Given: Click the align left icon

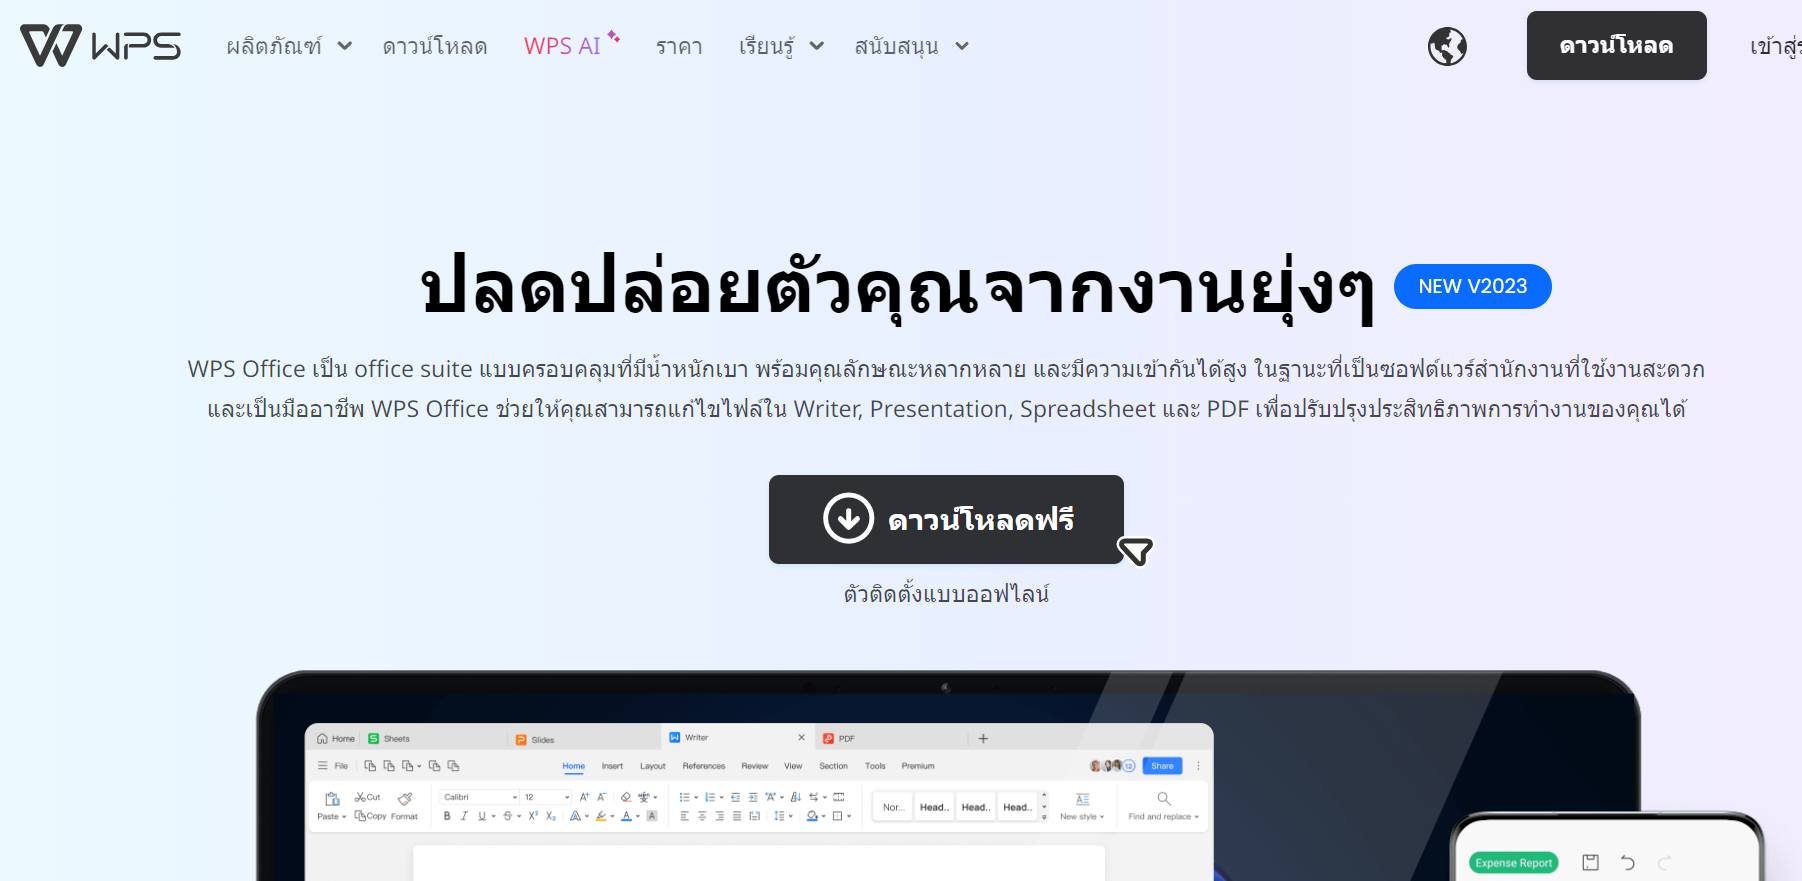Looking at the screenshot, I should pos(685,816).
